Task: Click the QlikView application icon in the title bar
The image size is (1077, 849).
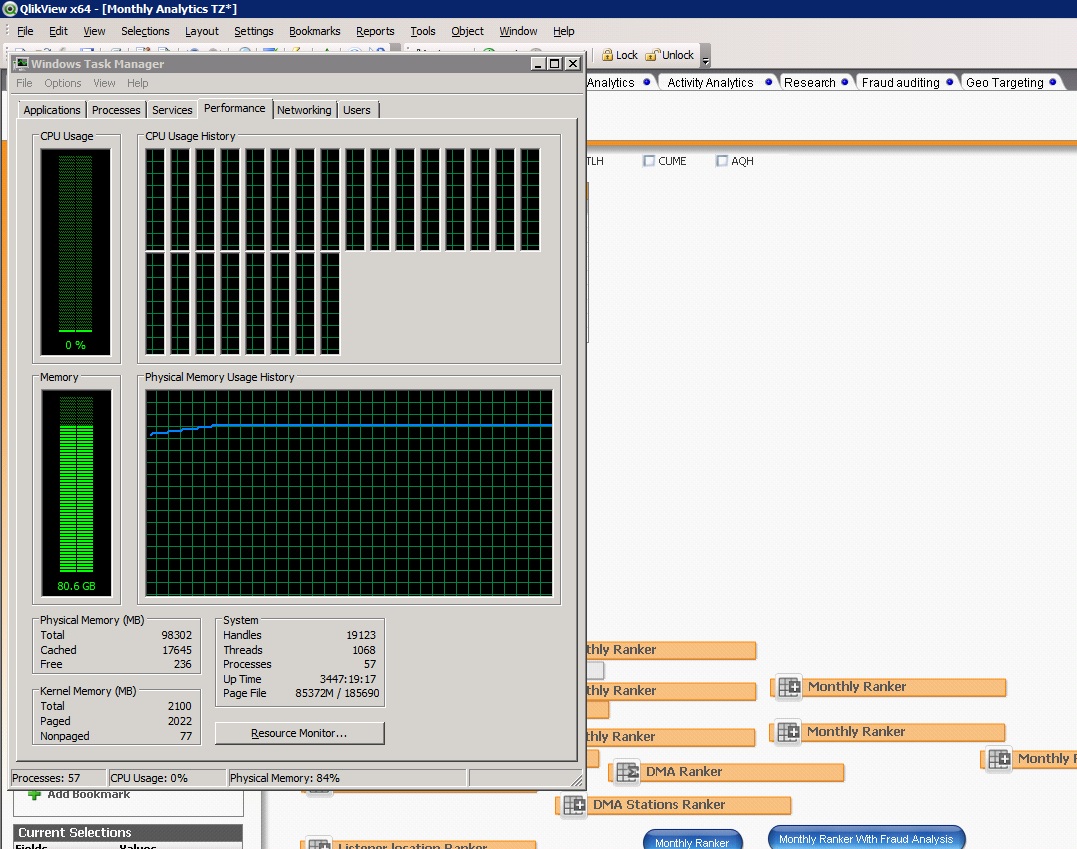Action: coord(10,9)
